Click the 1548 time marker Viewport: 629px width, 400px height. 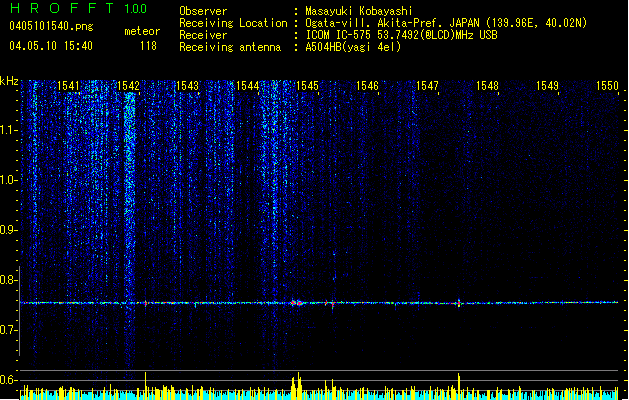(x=487, y=86)
